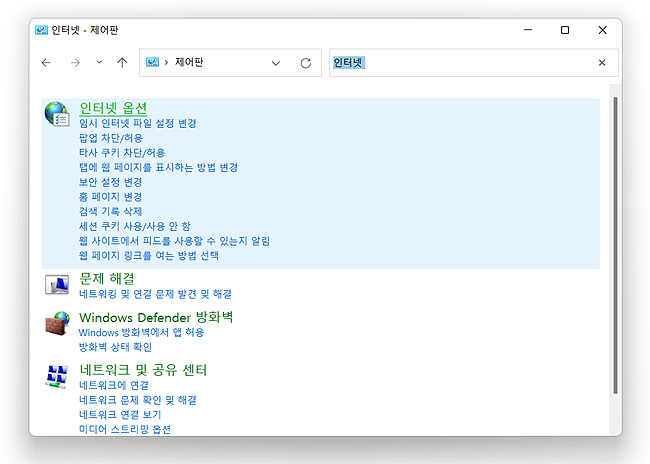
Task: Open the recent locations dropdown arrow
Action: tap(99, 62)
